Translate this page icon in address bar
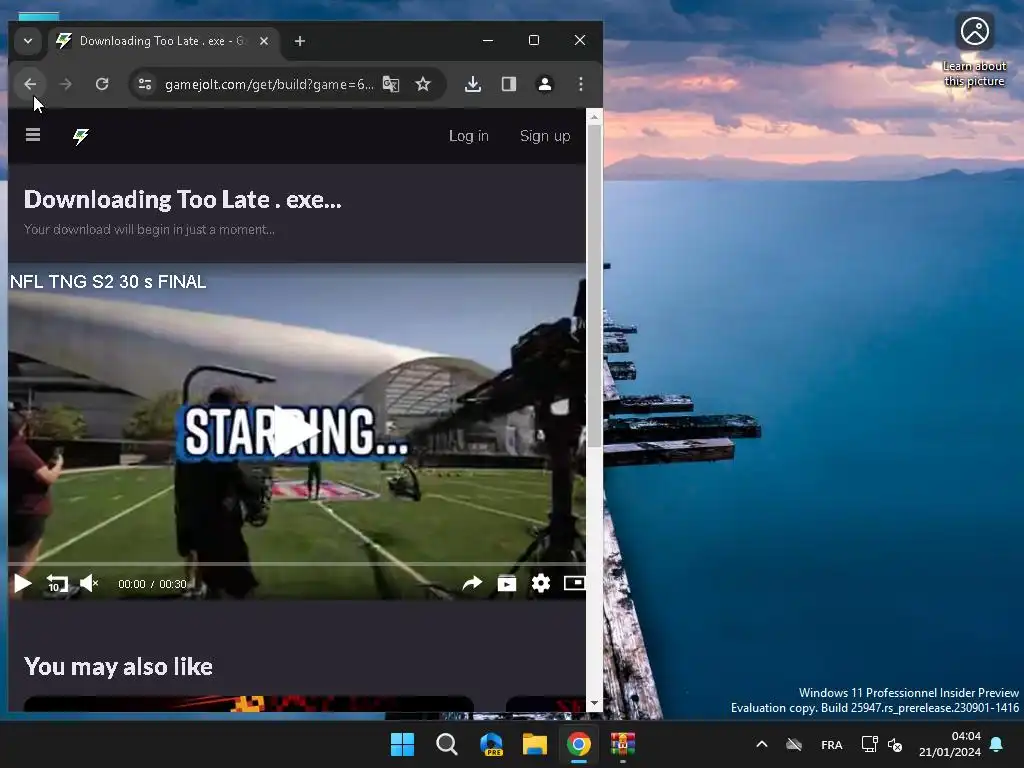This screenshot has width=1024, height=768. (391, 84)
